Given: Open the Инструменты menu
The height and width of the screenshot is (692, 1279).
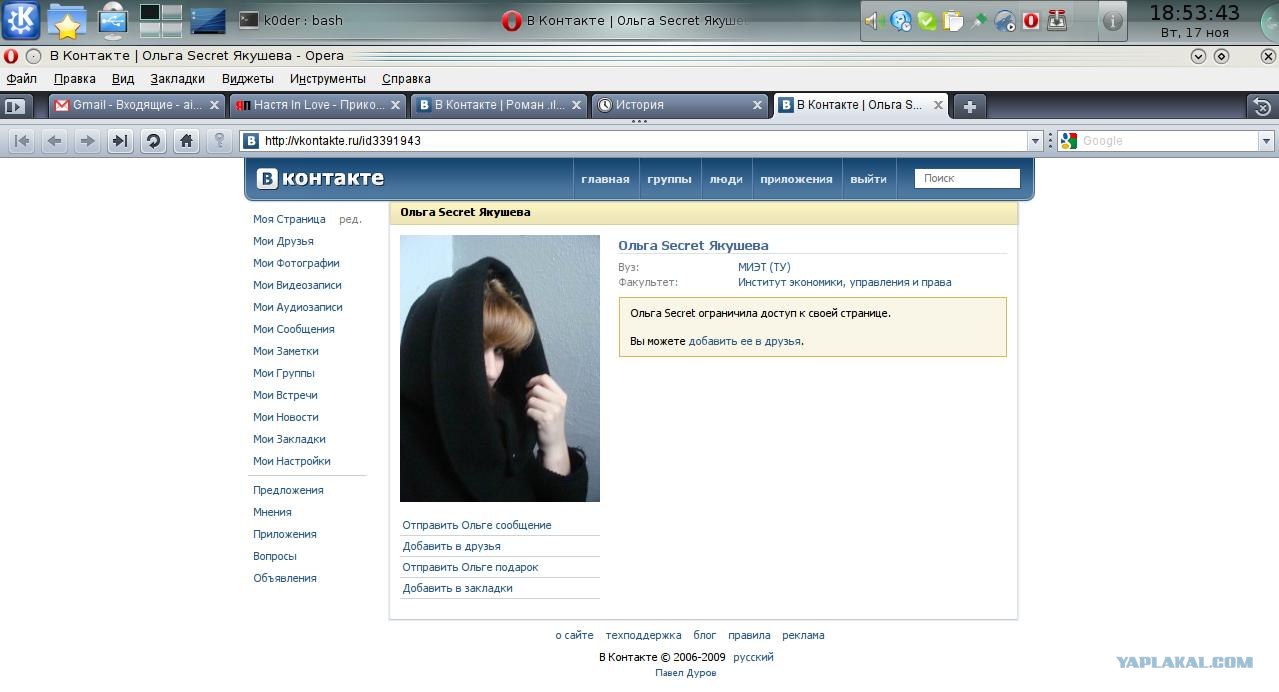Looking at the screenshot, I should coord(328,79).
